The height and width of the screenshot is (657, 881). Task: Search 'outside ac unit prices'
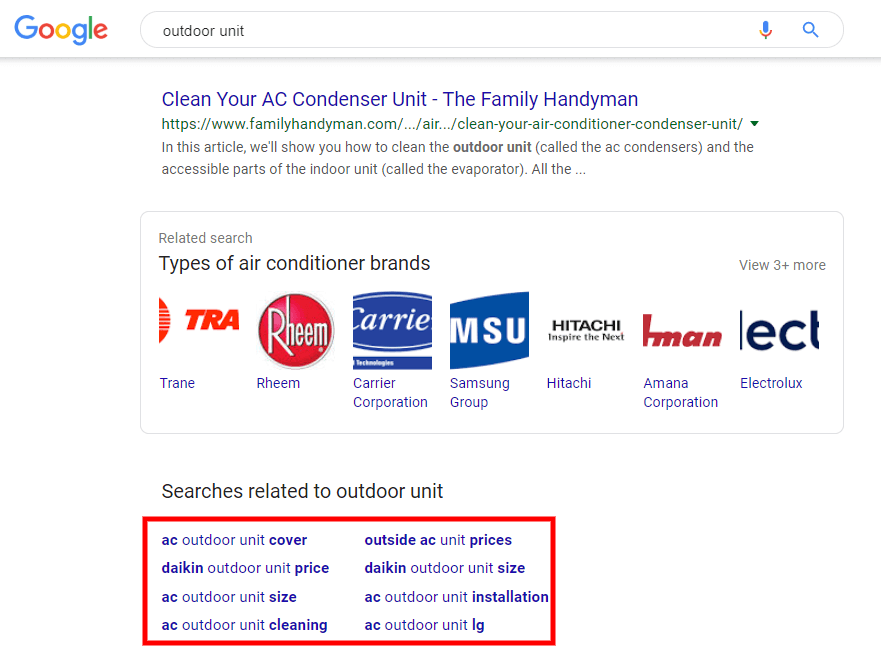point(438,540)
